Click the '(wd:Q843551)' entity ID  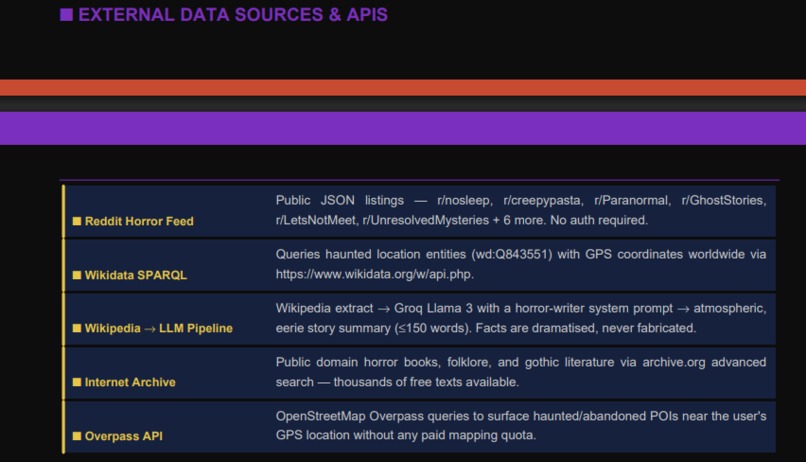(x=511, y=254)
